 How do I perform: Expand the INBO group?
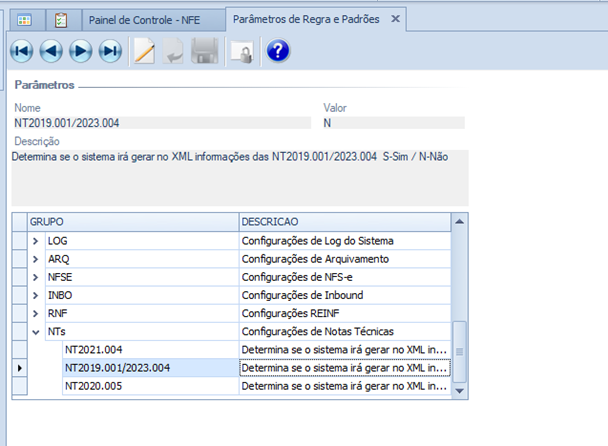coord(37,295)
